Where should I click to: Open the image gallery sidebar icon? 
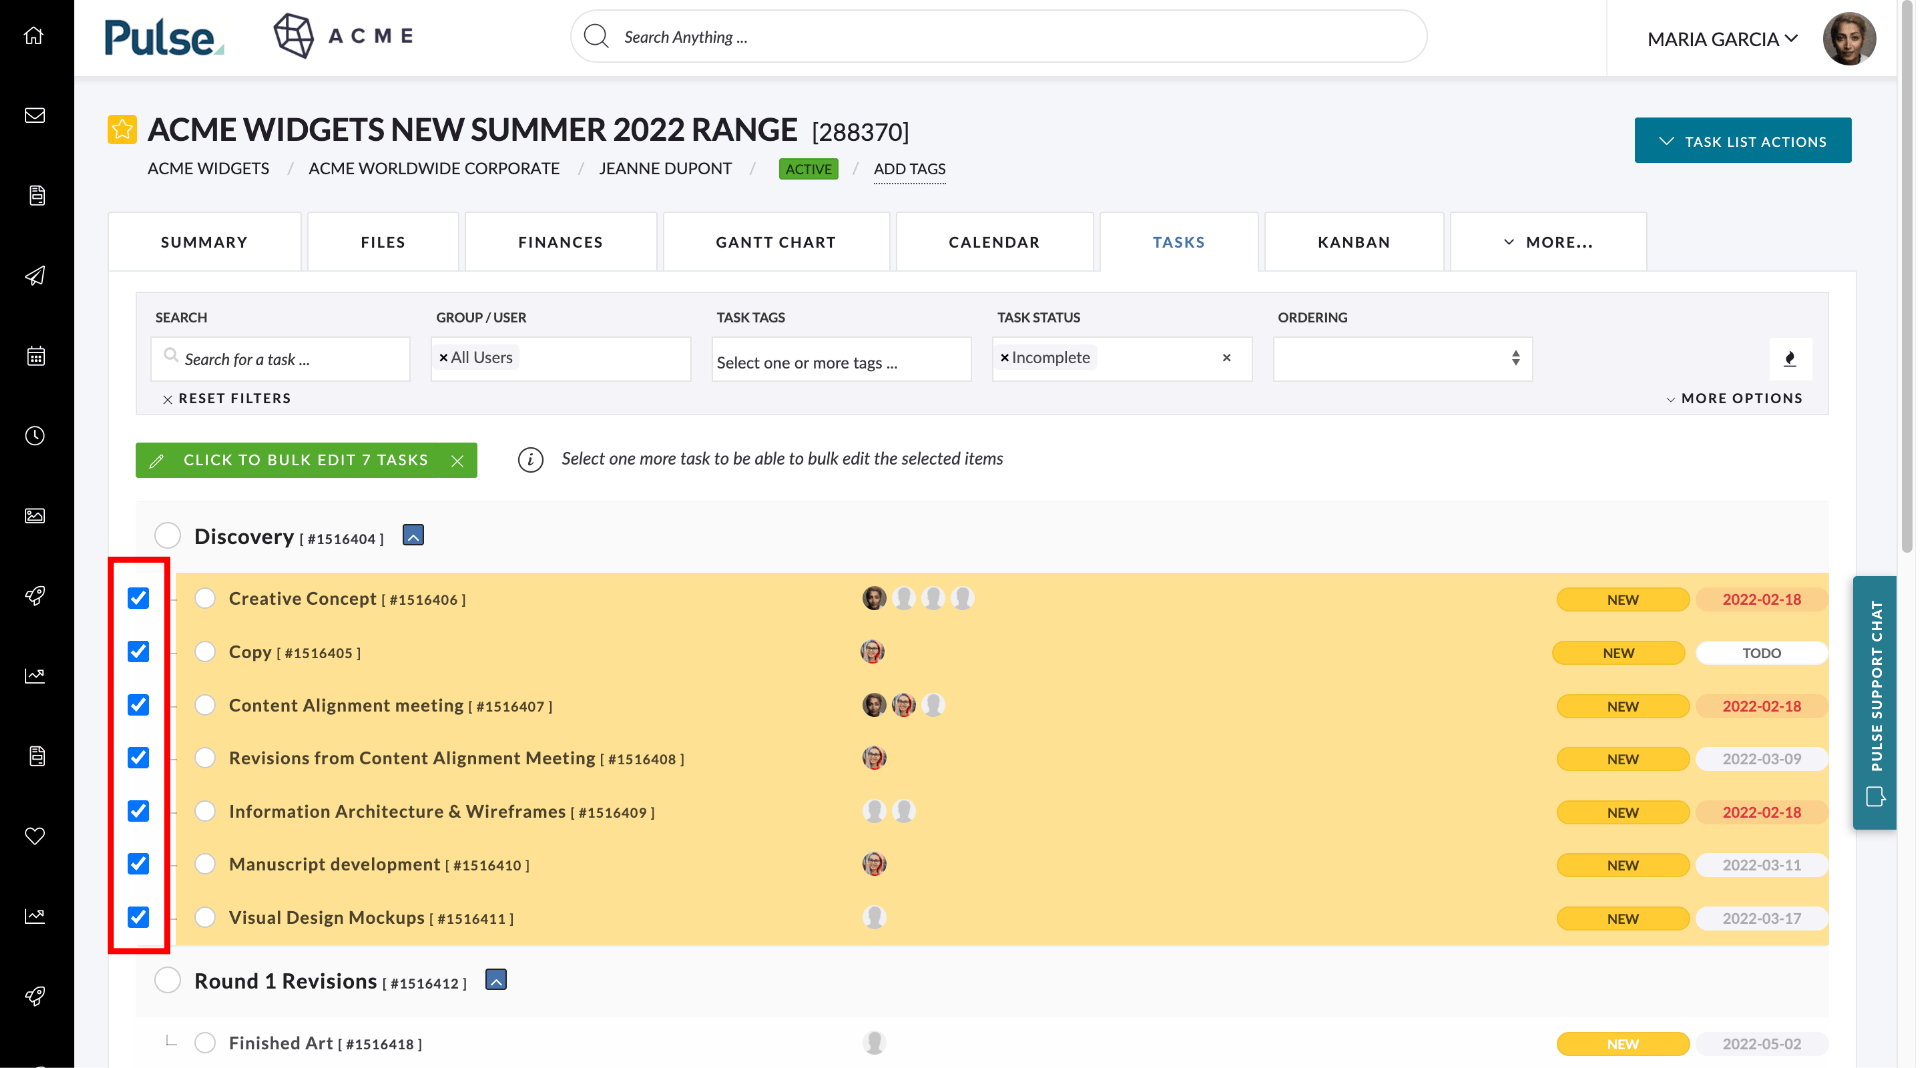(35, 516)
